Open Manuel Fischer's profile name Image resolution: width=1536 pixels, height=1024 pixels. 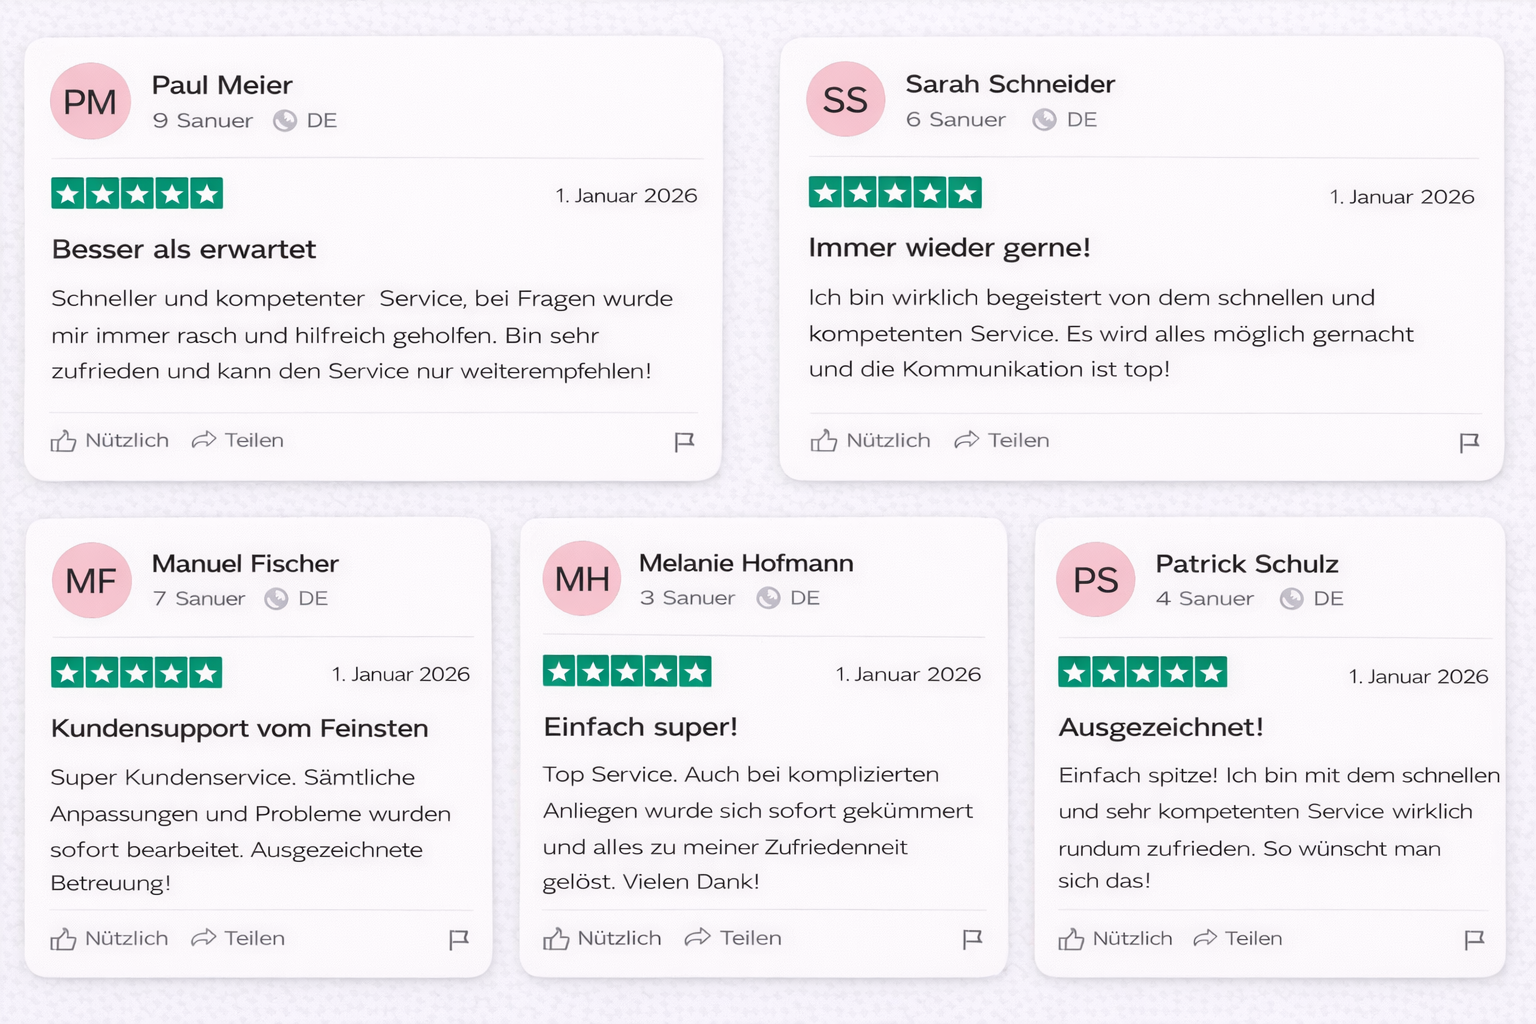coord(245,564)
